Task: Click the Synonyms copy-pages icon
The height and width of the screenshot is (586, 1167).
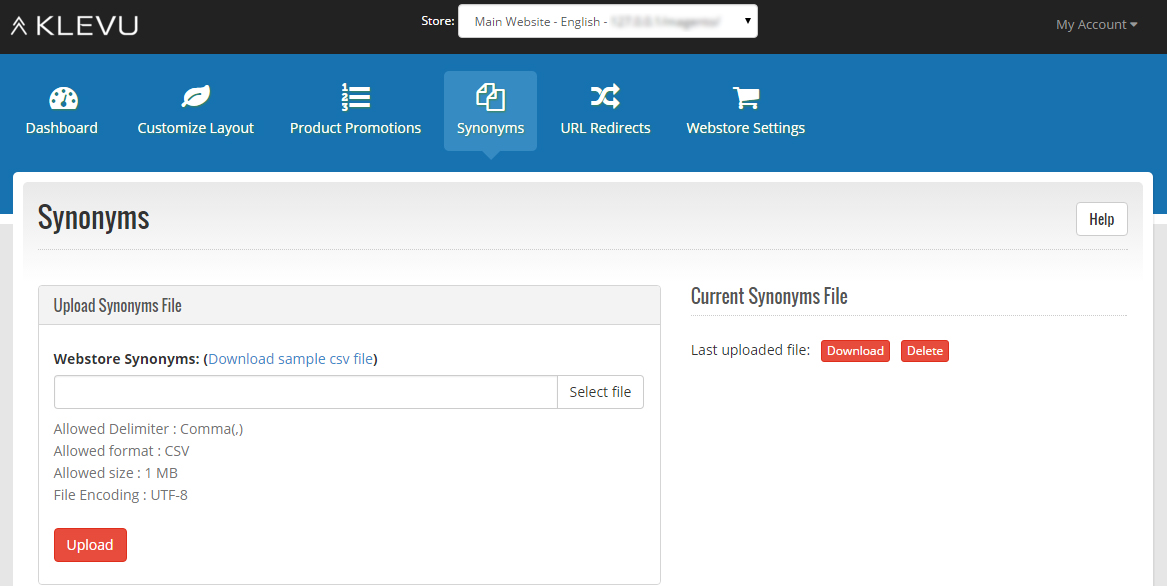Action: [x=490, y=97]
